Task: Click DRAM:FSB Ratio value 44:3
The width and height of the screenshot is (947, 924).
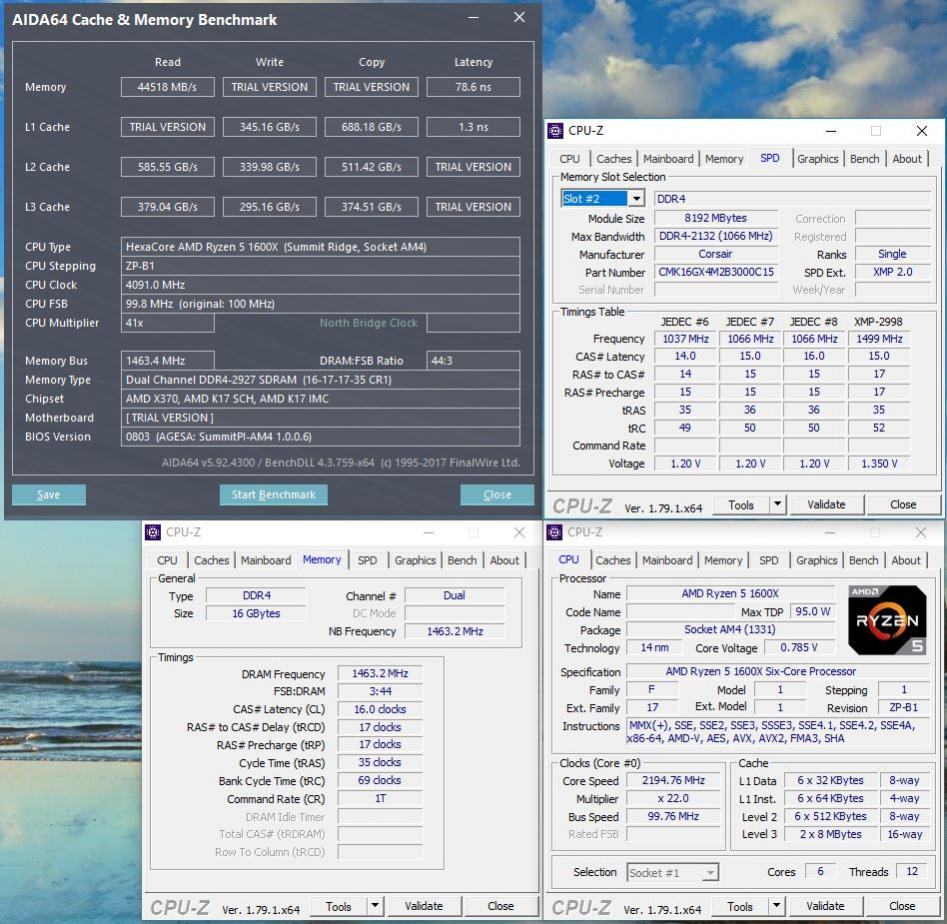Action: coord(473,361)
